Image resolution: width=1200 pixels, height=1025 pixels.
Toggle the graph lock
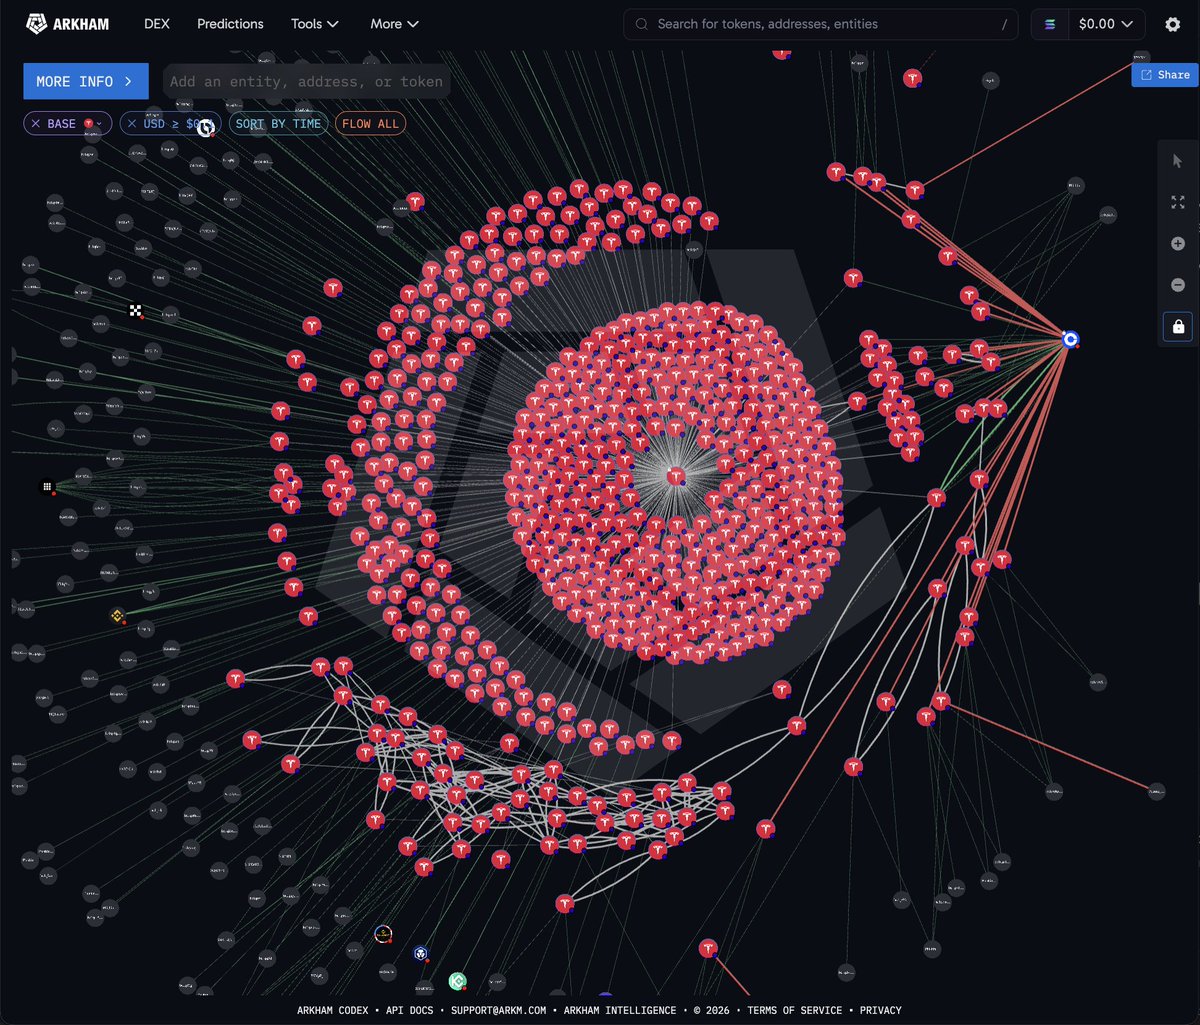point(1177,327)
